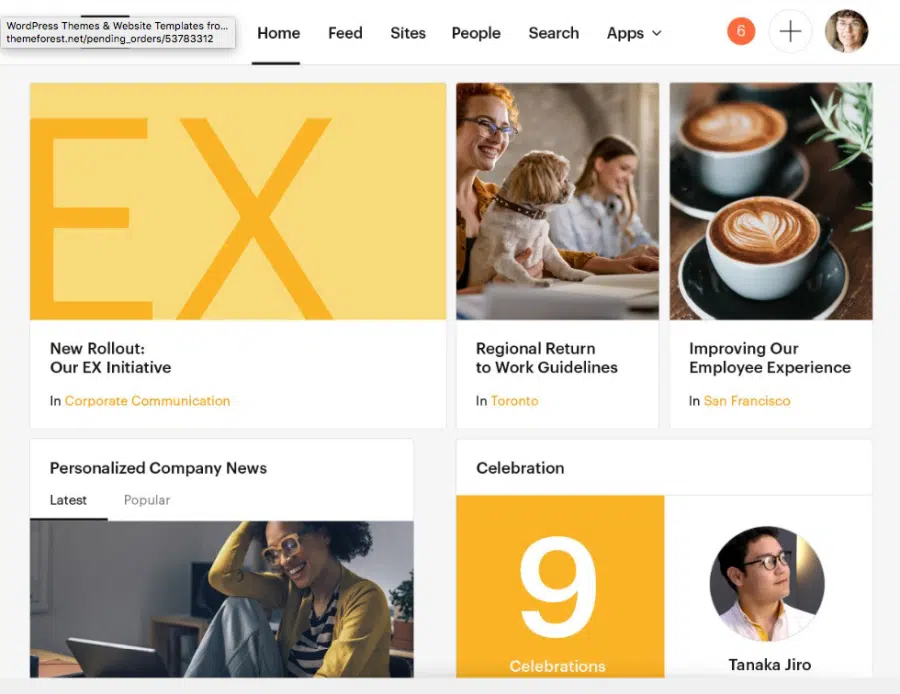The image size is (900, 694).
Task: Expand the Apps dropdown chevron
Action: [x=657, y=33]
